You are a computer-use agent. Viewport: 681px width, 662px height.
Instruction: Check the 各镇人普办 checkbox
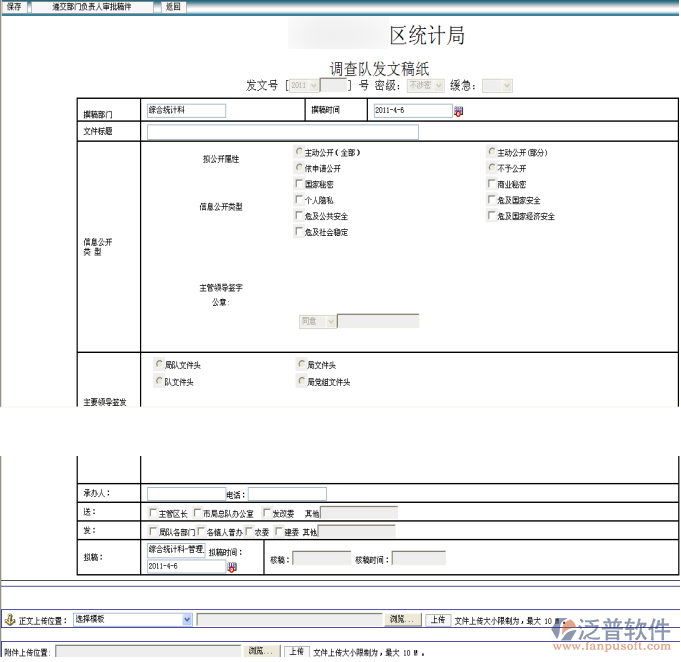[x=201, y=531]
